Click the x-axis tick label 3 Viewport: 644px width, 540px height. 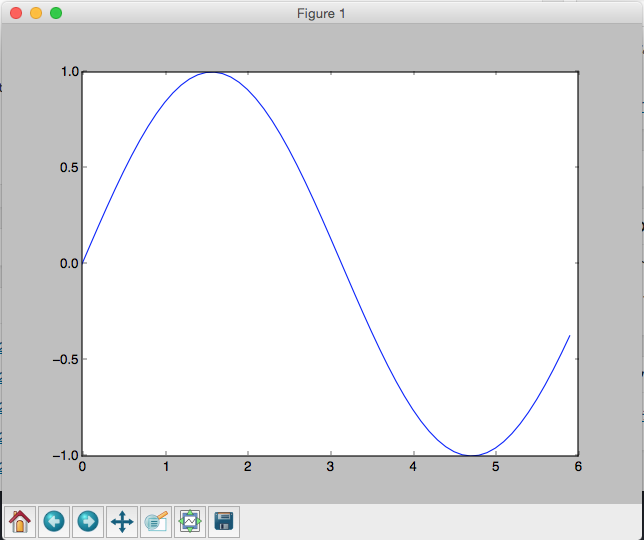330,466
